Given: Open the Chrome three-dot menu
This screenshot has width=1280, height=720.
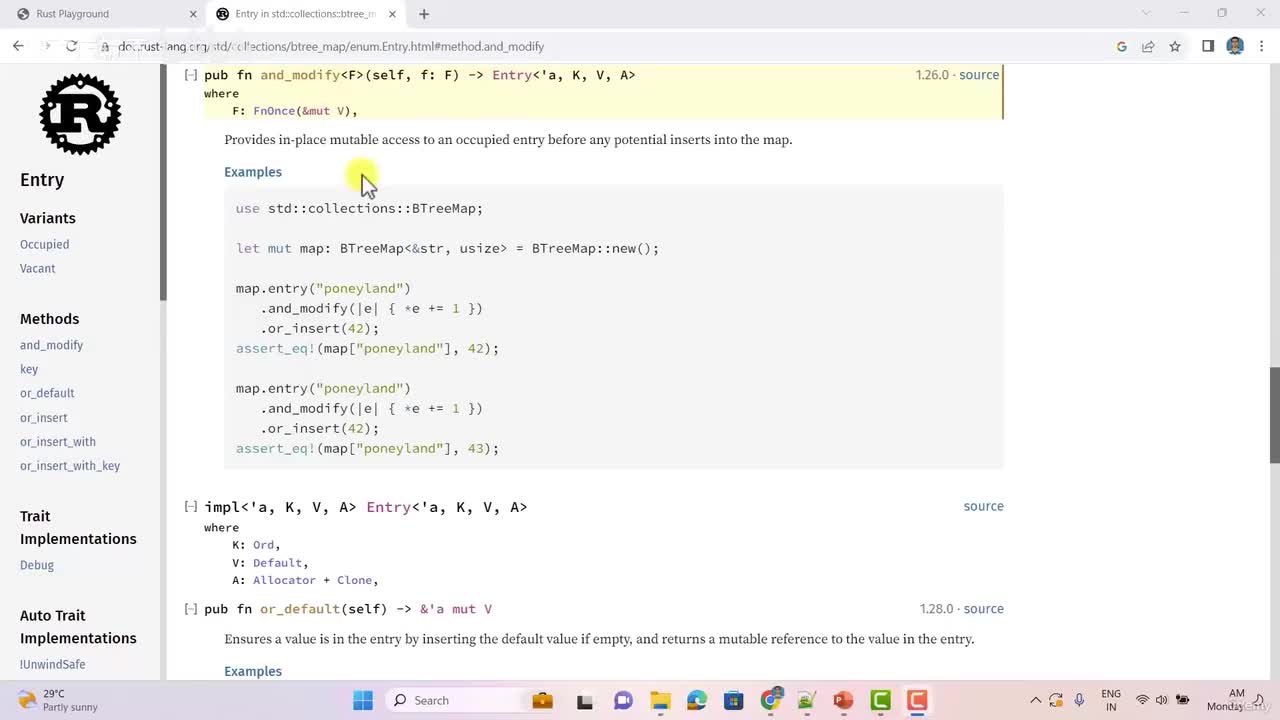Looking at the screenshot, I should click(x=1261, y=46).
